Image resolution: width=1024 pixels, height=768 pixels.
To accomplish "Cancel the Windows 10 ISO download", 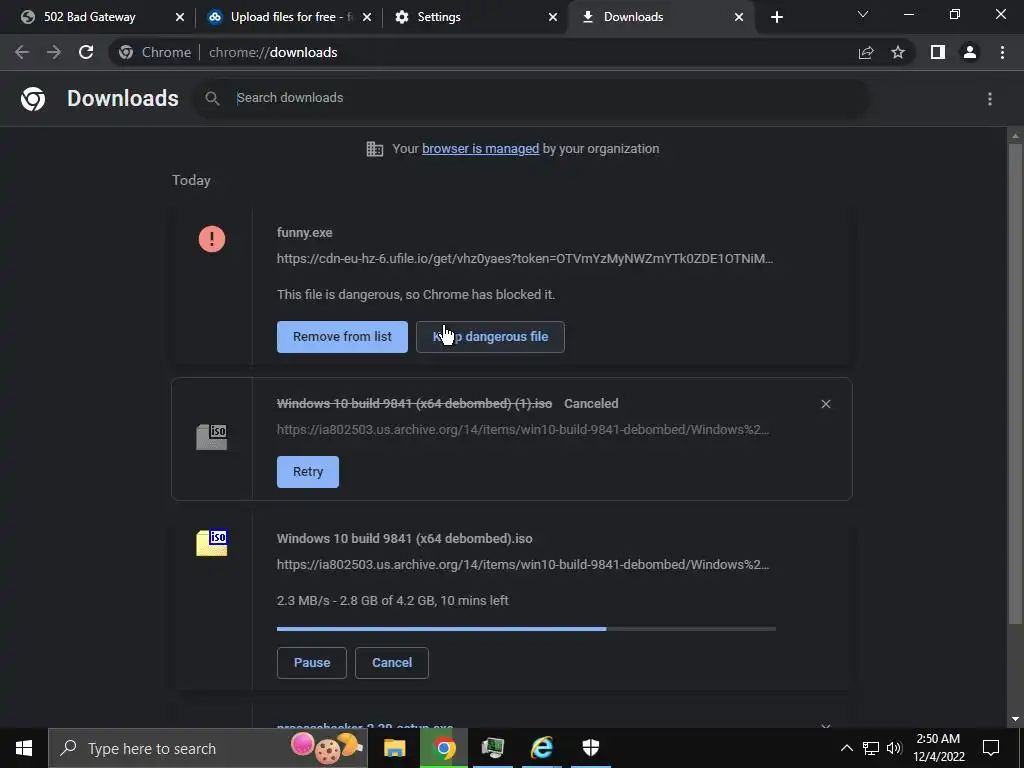I will pyautogui.click(x=392, y=663).
